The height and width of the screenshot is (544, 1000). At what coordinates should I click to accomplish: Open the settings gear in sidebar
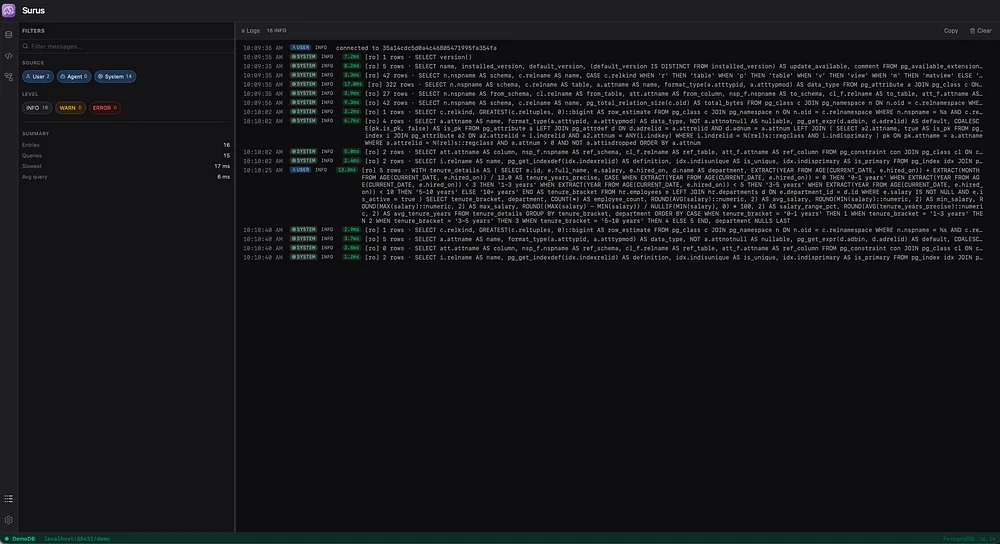click(x=8, y=520)
